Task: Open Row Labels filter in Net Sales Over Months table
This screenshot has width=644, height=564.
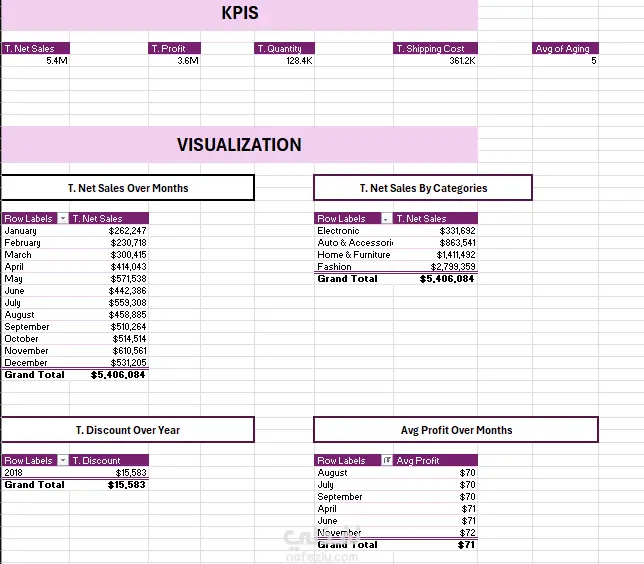Action: (63, 218)
